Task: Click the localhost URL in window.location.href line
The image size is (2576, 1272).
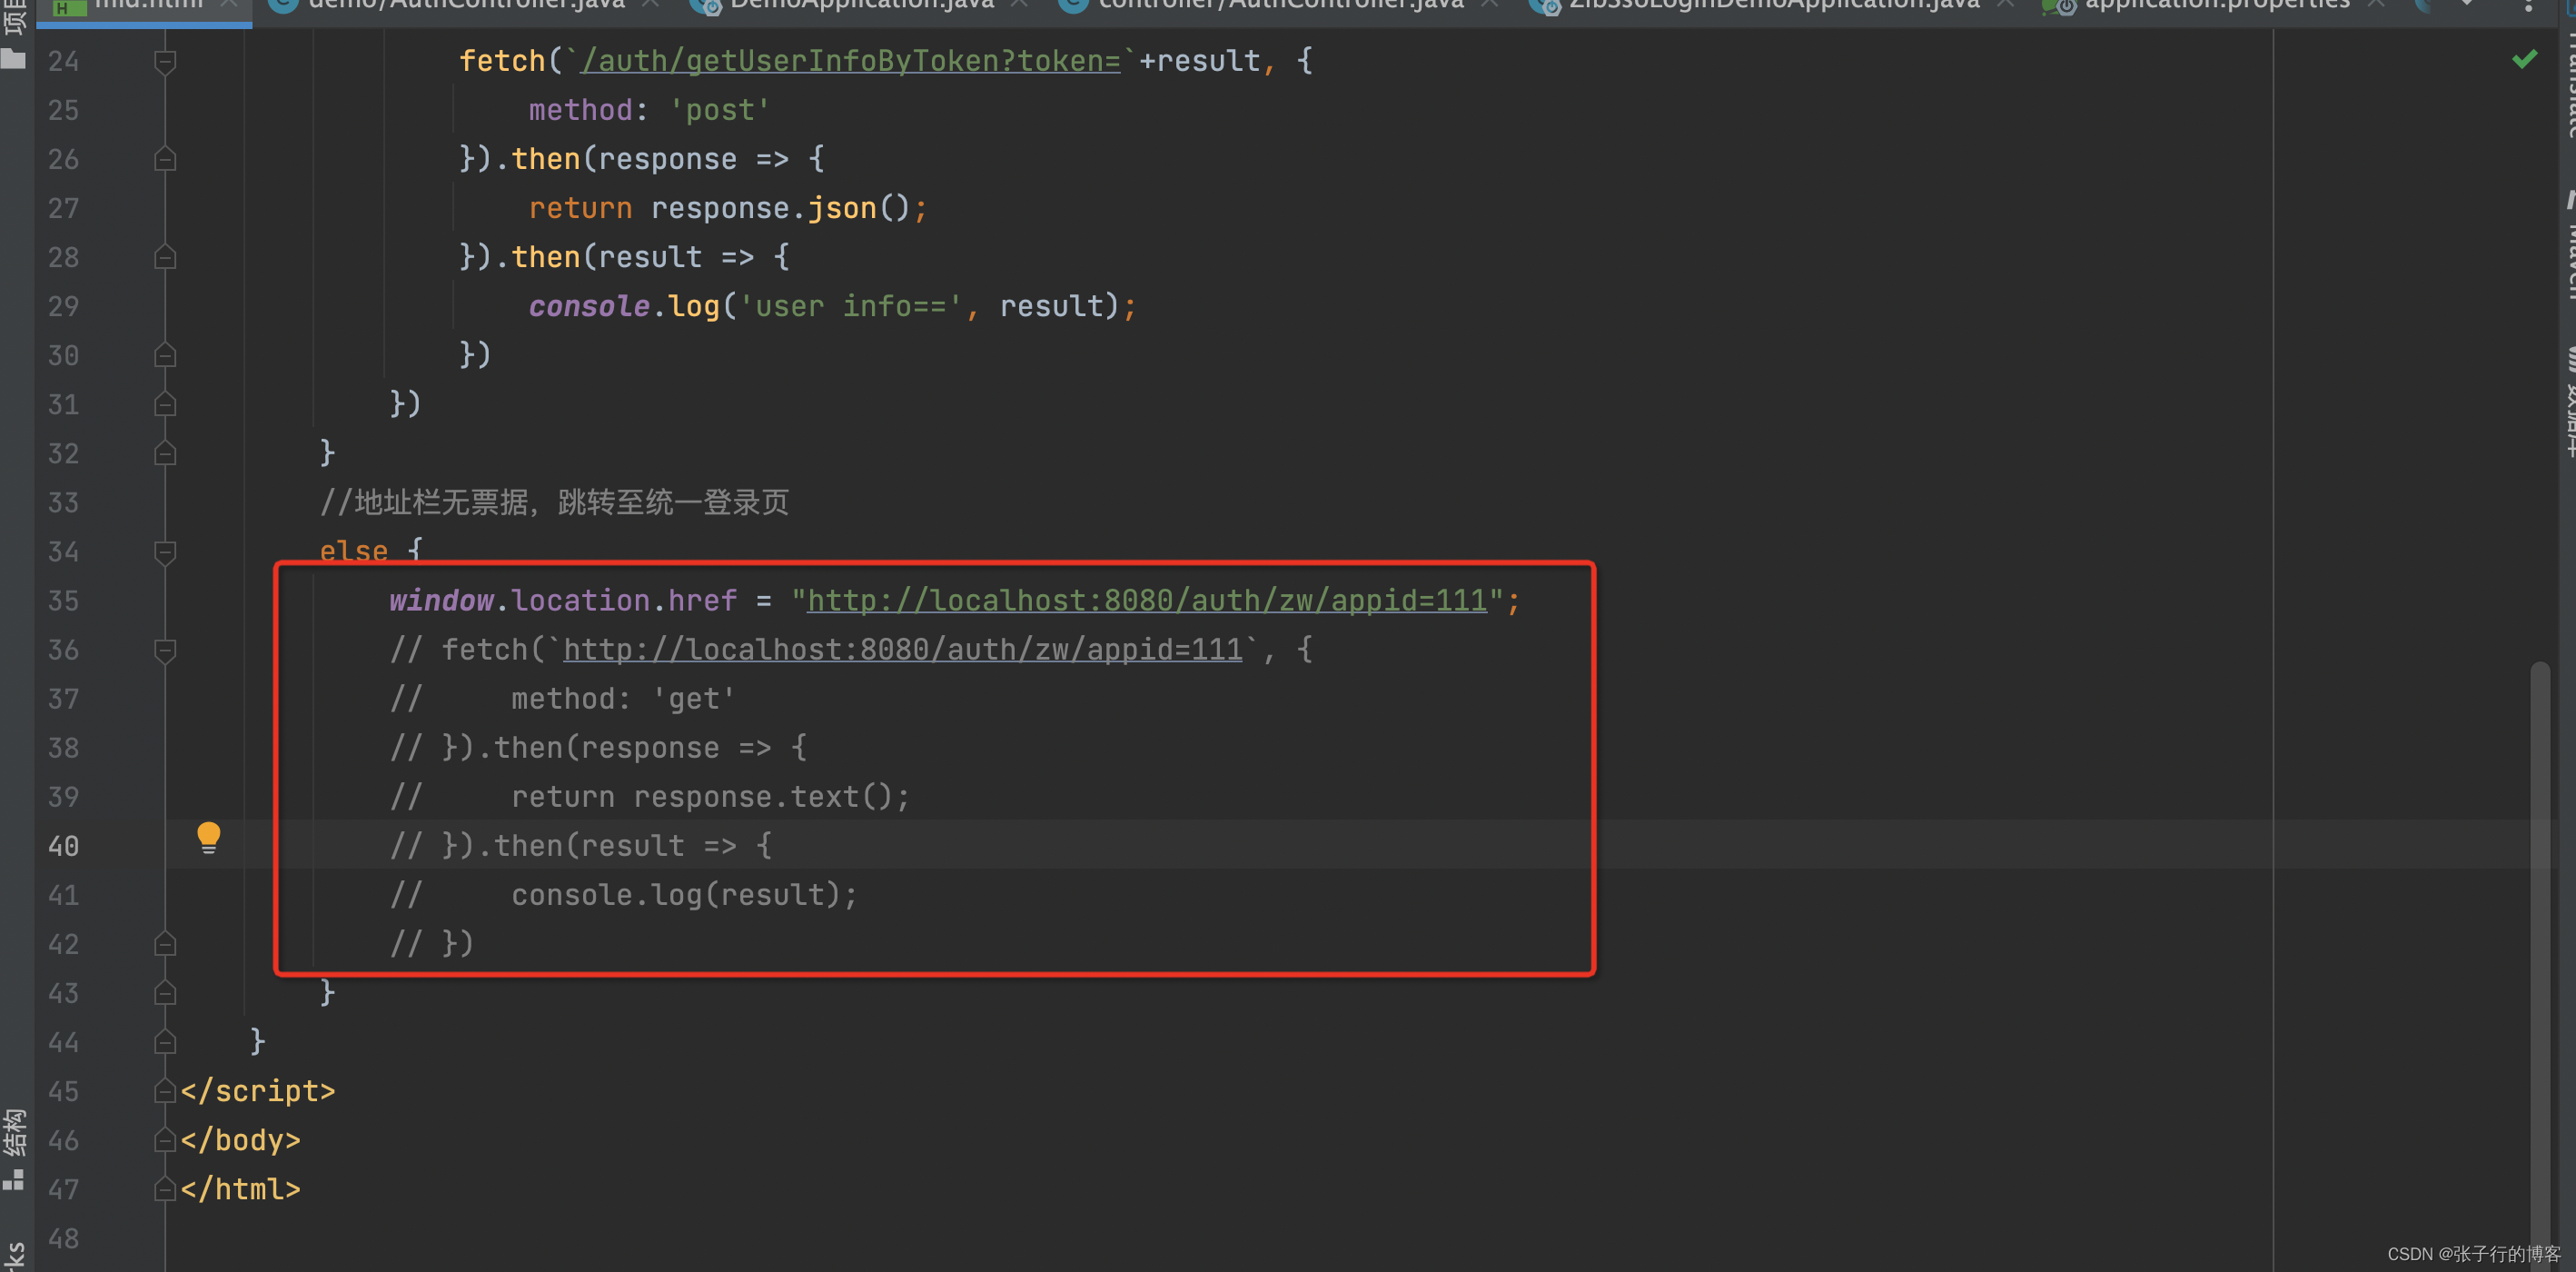Action: click(1147, 601)
